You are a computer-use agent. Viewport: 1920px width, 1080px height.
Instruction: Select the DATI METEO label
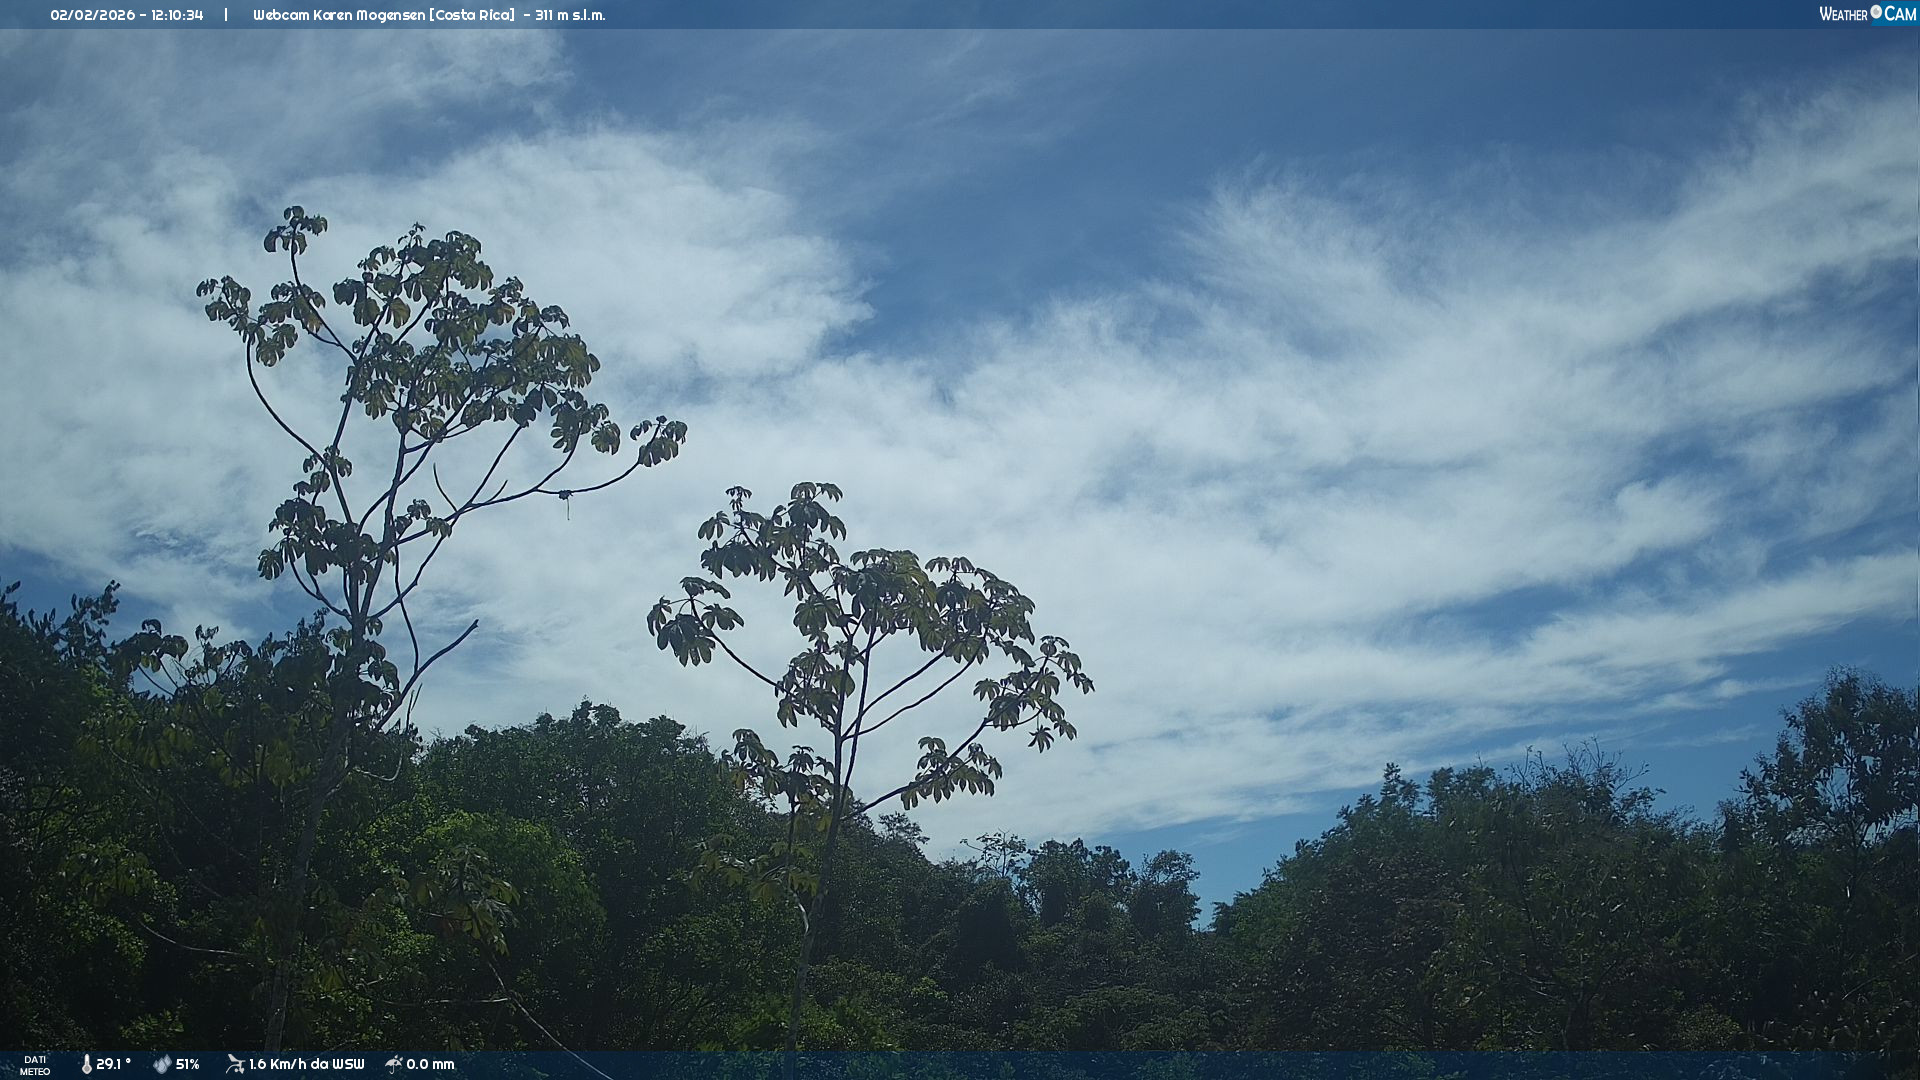35,1065
